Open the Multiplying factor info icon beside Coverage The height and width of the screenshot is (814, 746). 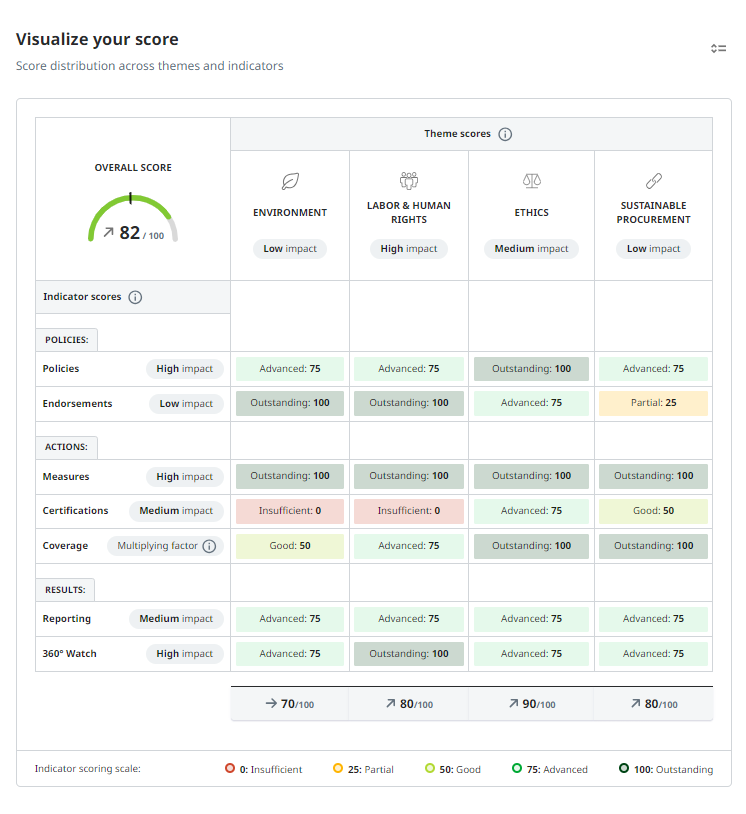211,546
